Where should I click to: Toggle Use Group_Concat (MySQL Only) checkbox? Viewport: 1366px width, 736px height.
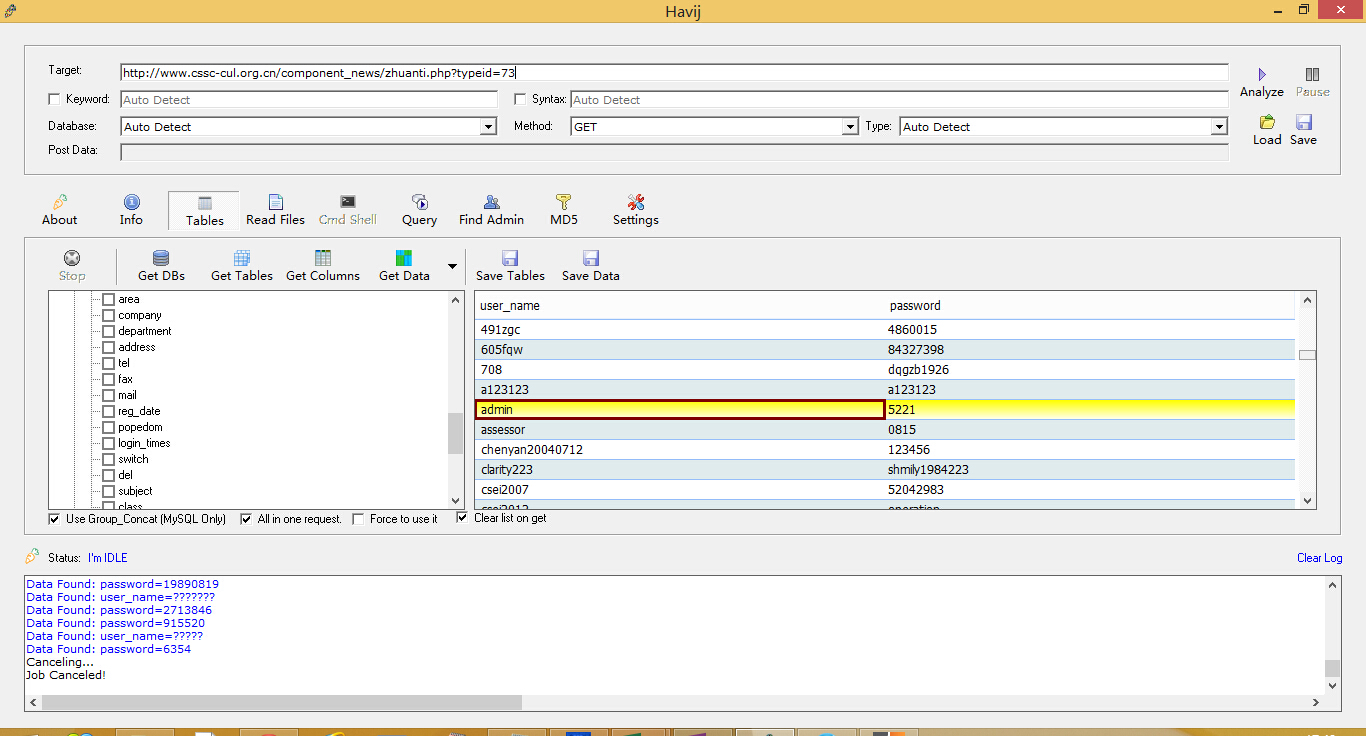[54, 519]
